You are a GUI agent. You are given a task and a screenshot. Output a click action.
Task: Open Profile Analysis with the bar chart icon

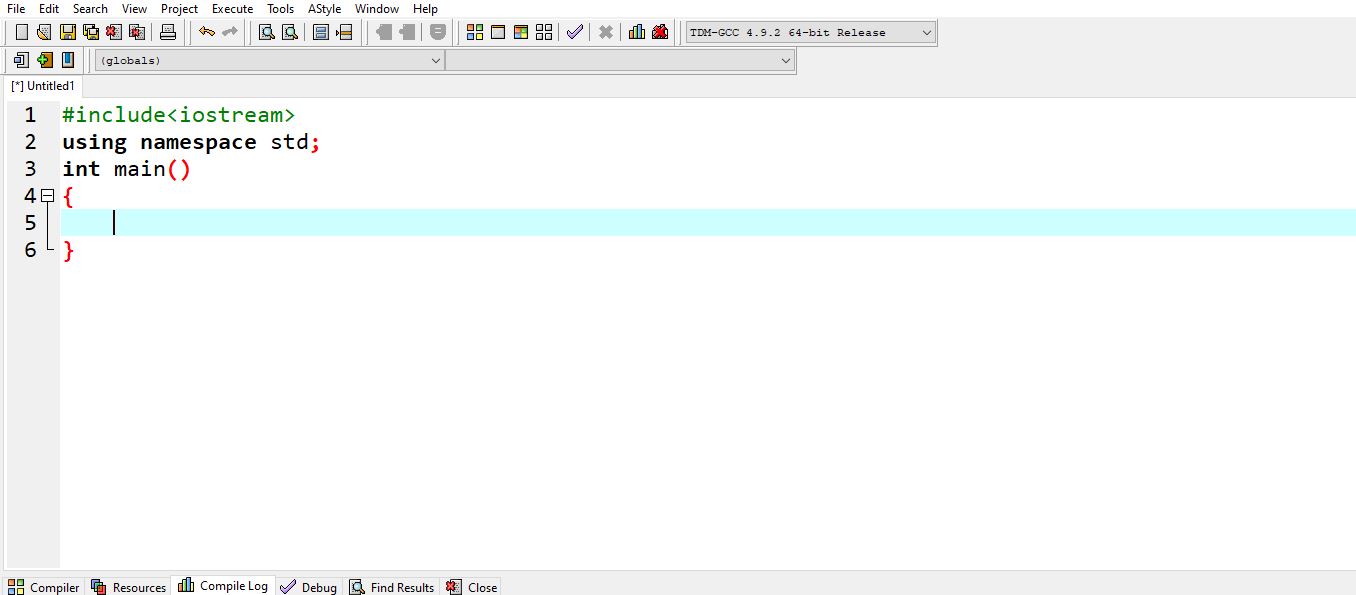637,32
